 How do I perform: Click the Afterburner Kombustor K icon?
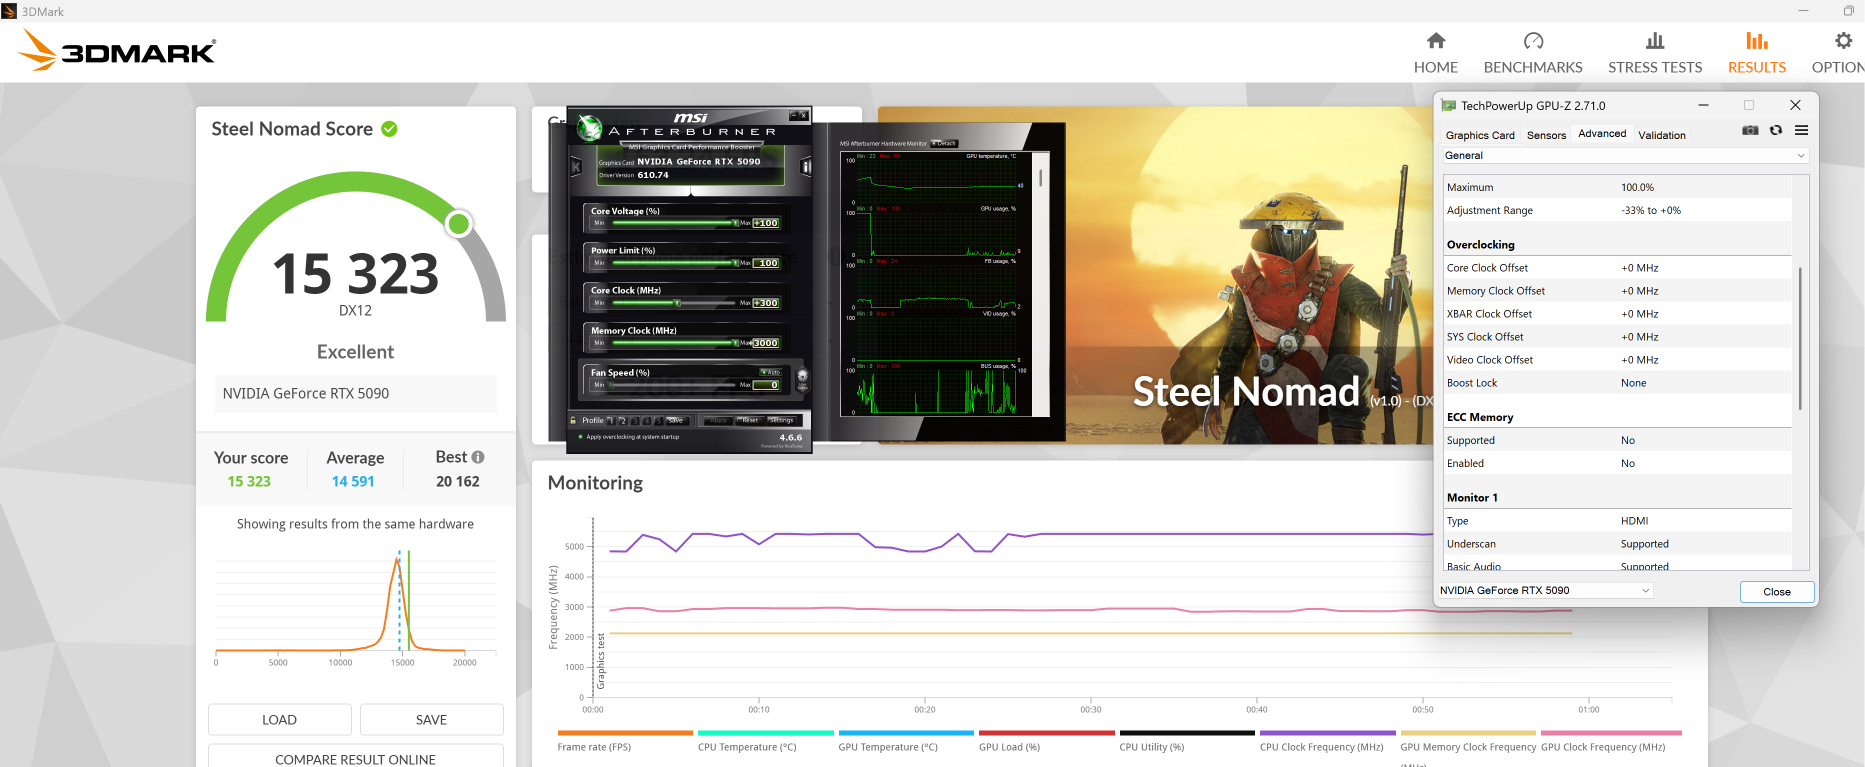click(x=576, y=167)
